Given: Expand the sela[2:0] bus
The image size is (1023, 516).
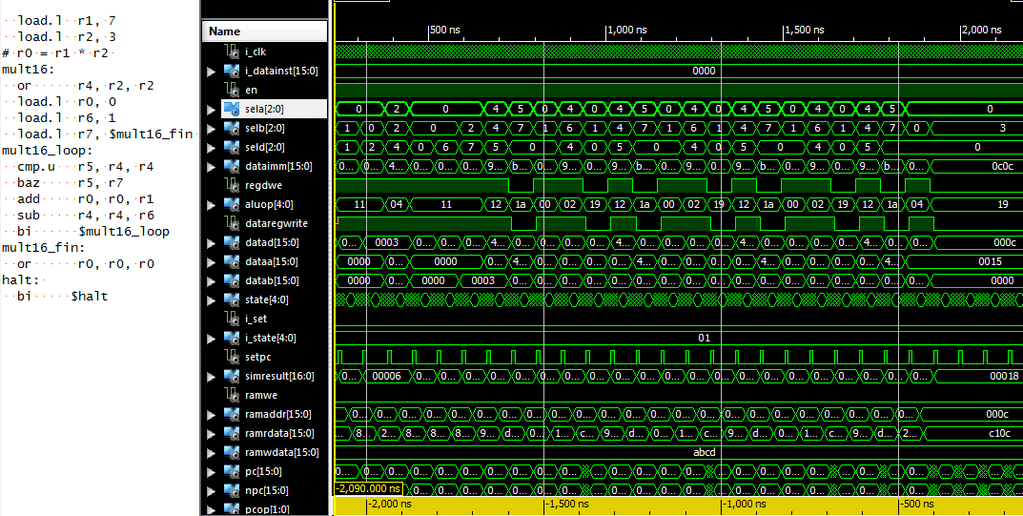Looking at the screenshot, I should point(211,110).
